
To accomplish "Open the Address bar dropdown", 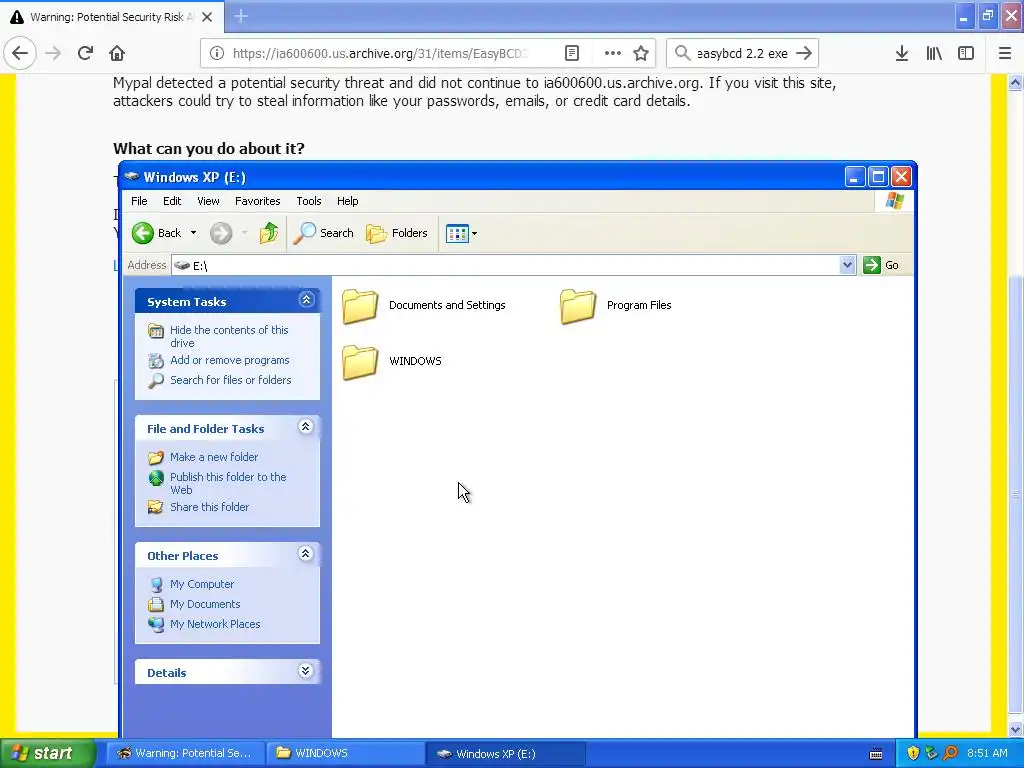I will (847, 265).
